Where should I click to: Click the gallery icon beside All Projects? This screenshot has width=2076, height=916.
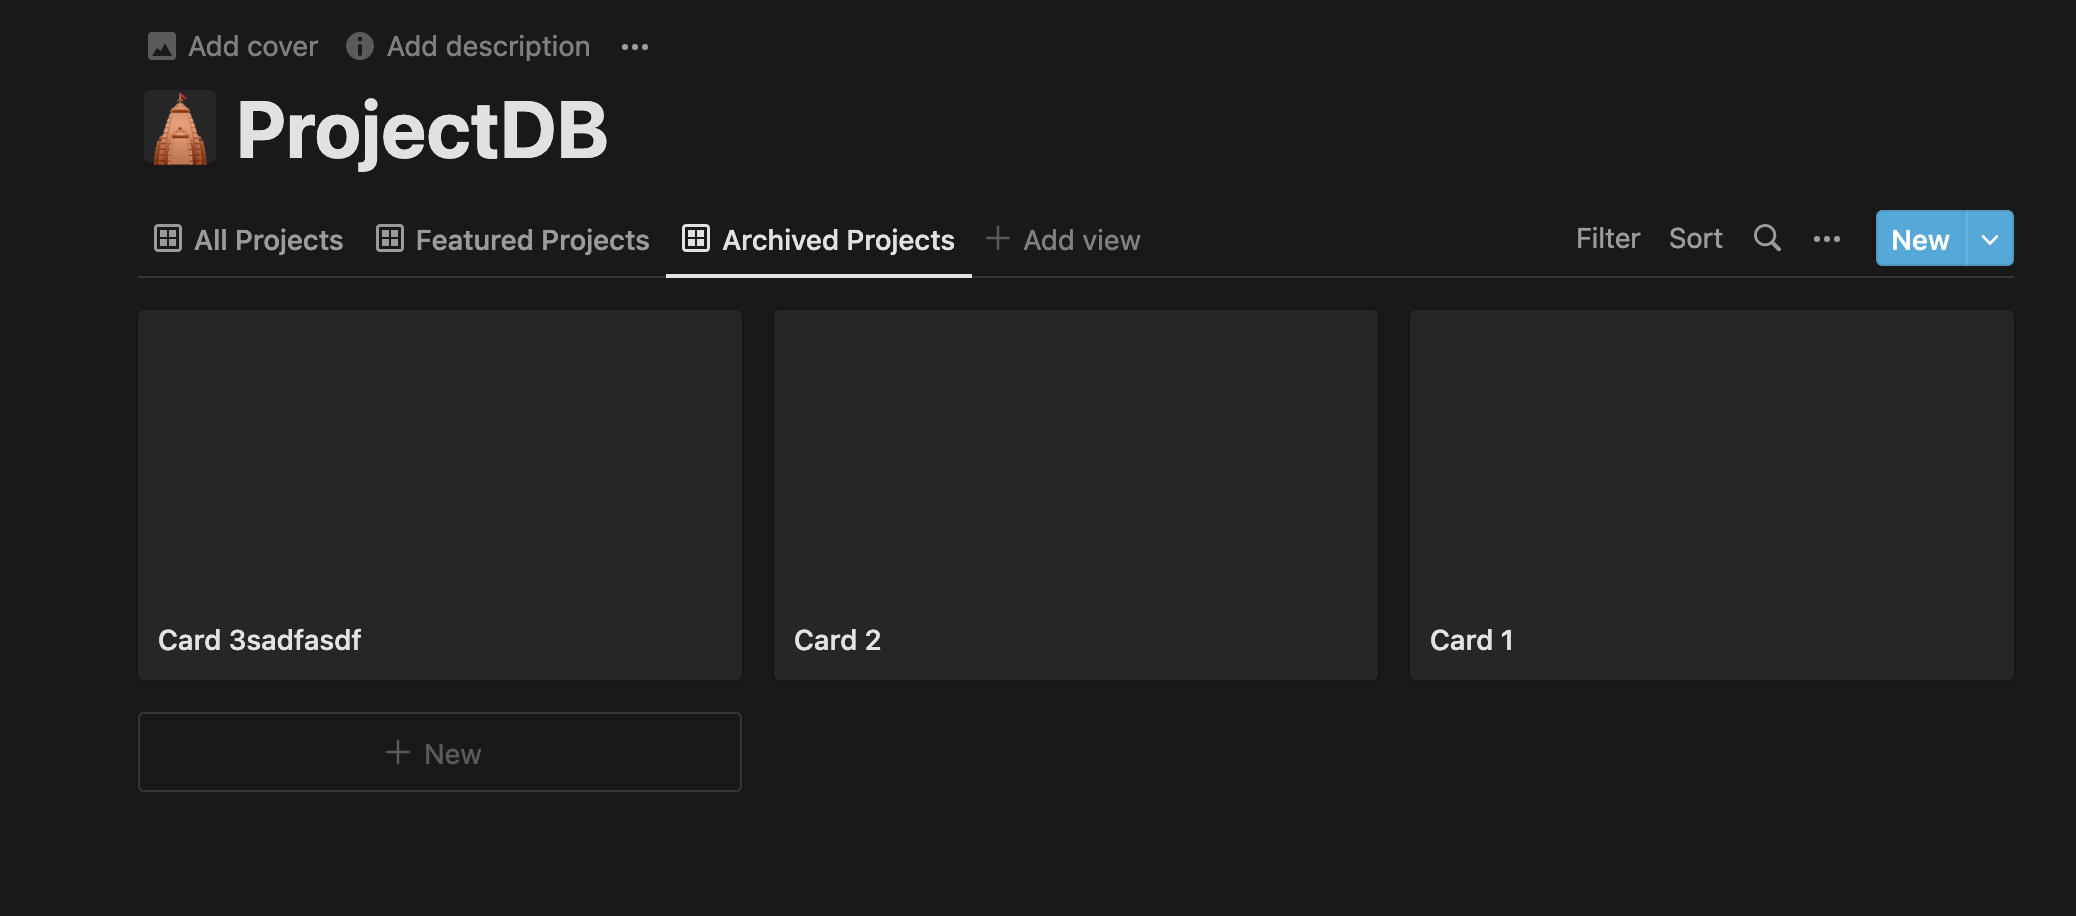tap(168, 239)
